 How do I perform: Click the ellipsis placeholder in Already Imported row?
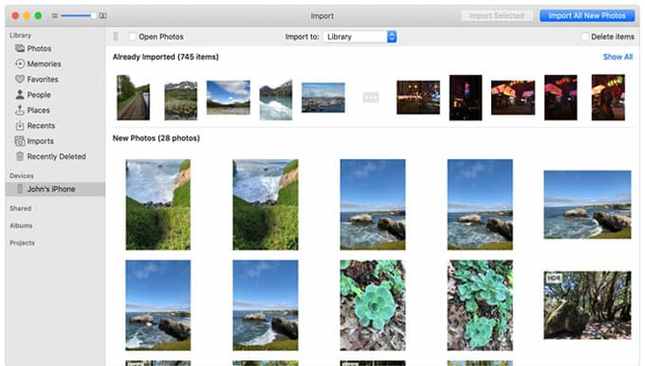coord(371,97)
